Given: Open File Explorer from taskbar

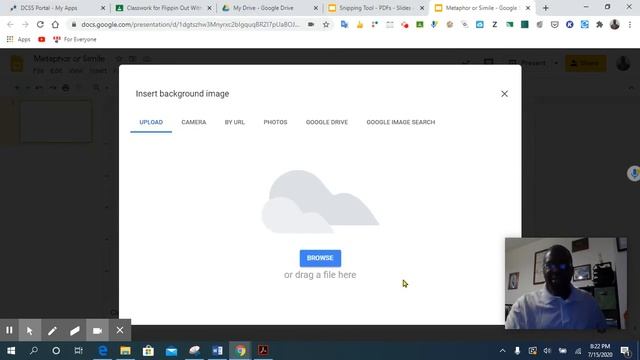Looking at the screenshot, I should point(125,351).
